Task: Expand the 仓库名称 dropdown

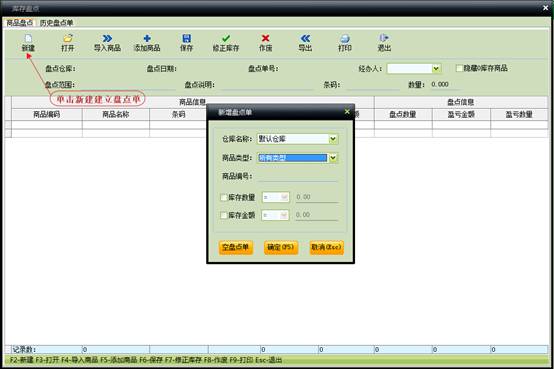Action: pyautogui.click(x=333, y=139)
